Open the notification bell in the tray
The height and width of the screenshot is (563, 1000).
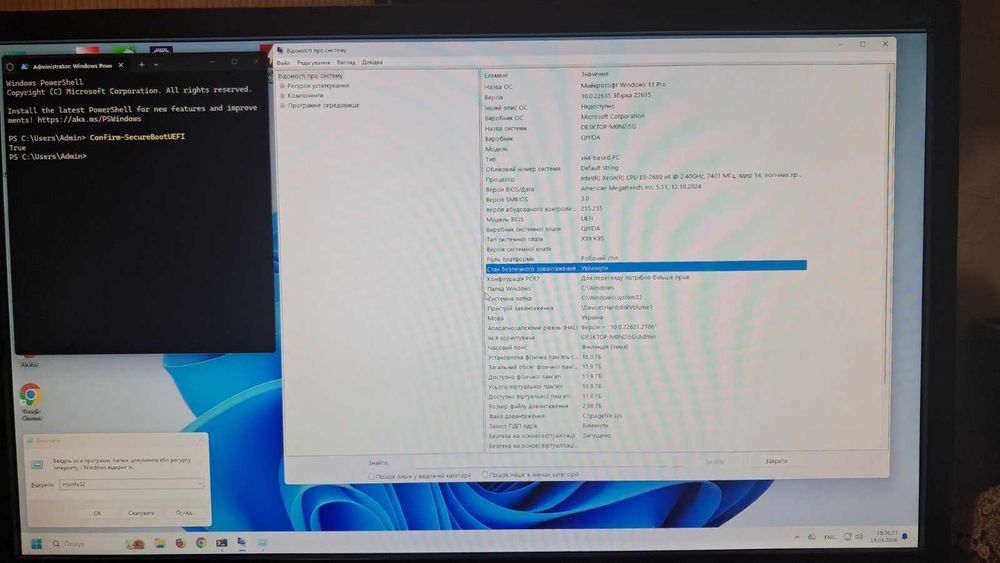(904, 537)
